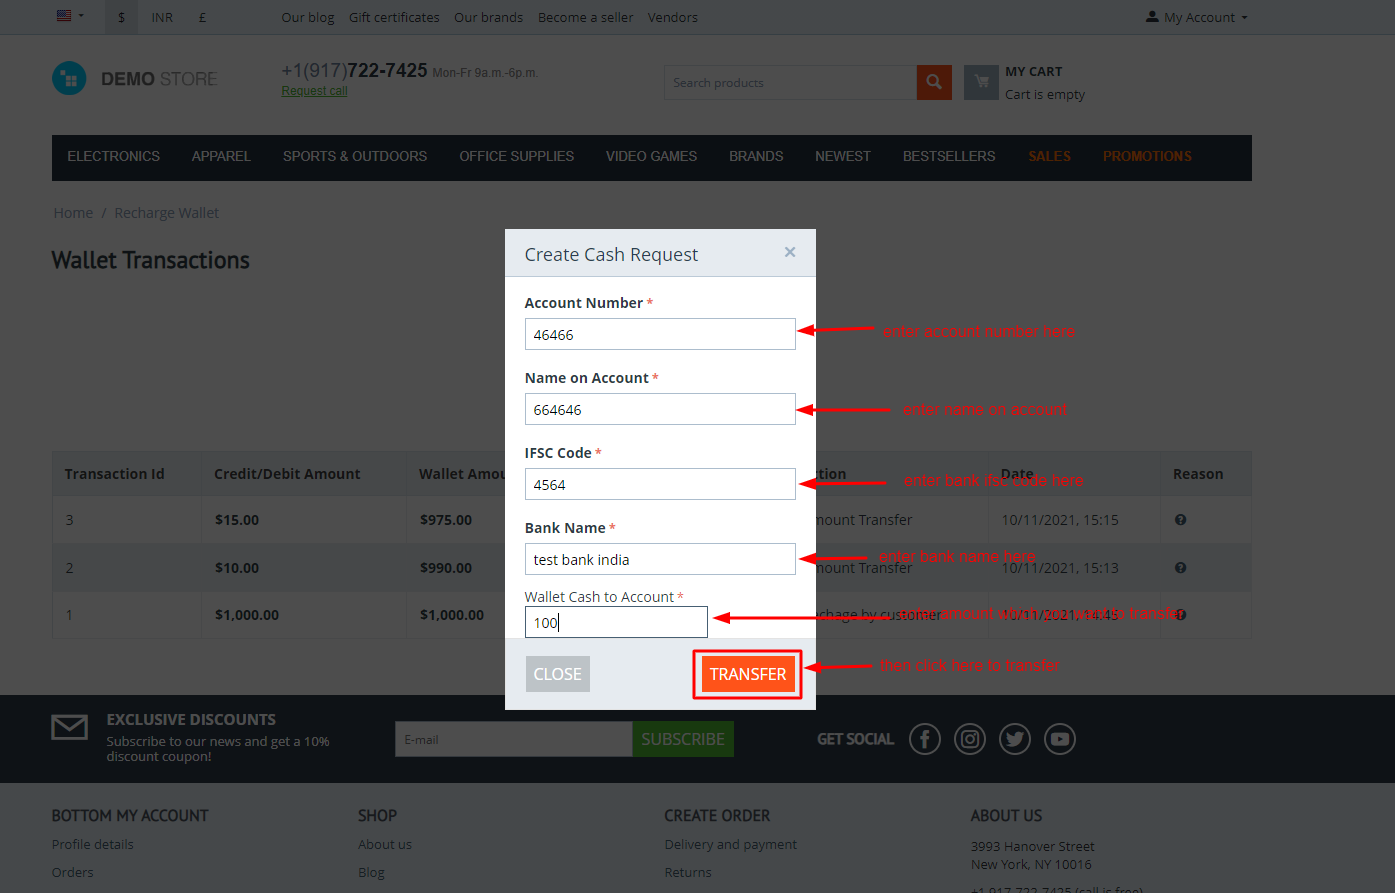1395x893 pixels.
Task: Open the YouTube social icon
Action: click(x=1059, y=739)
